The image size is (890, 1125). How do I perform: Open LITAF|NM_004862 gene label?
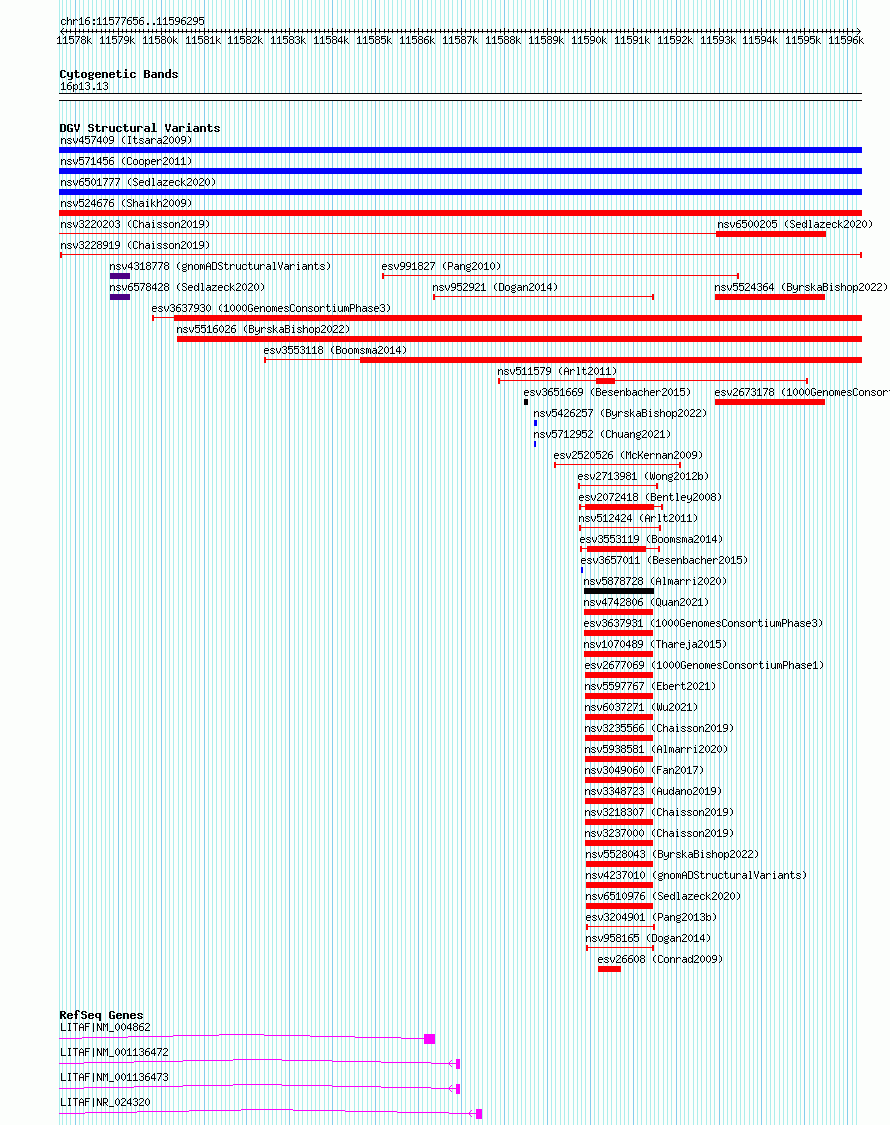point(106,1027)
